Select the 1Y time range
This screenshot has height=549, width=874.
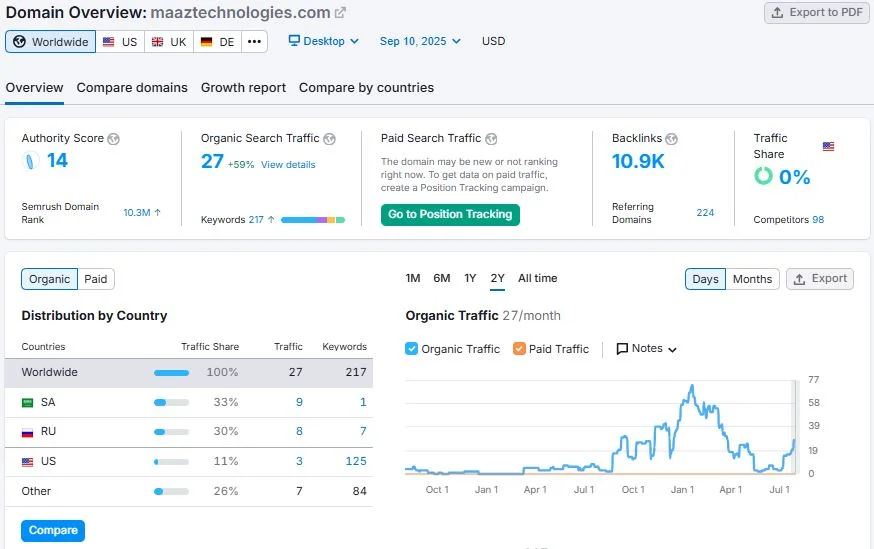coord(470,278)
